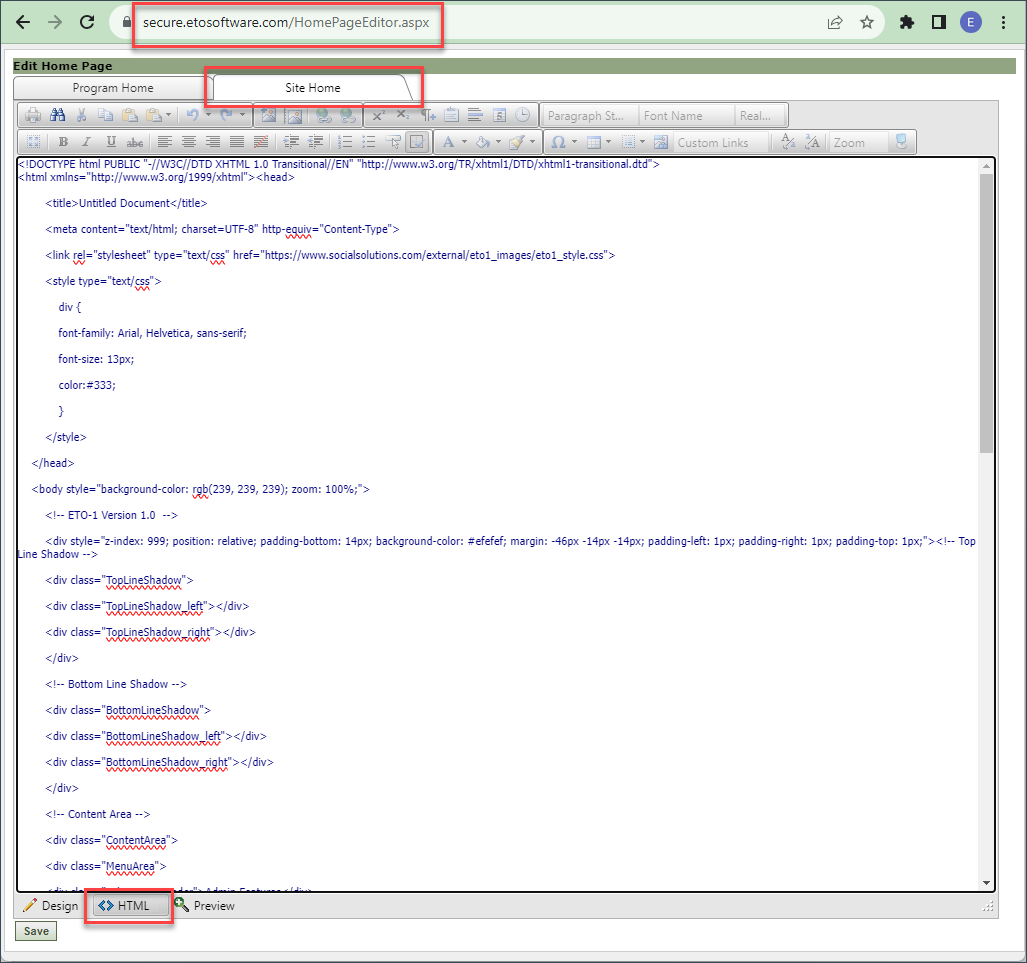Click the editor vertical scrollbar thumb

point(986,314)
